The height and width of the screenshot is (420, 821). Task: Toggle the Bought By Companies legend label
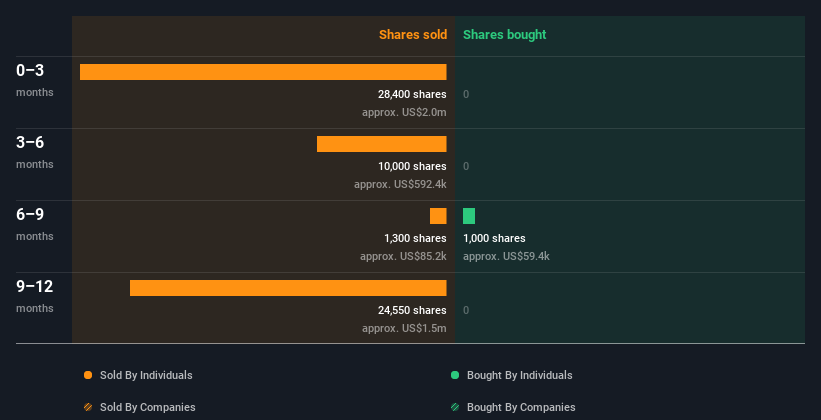[x=521, y=407]
